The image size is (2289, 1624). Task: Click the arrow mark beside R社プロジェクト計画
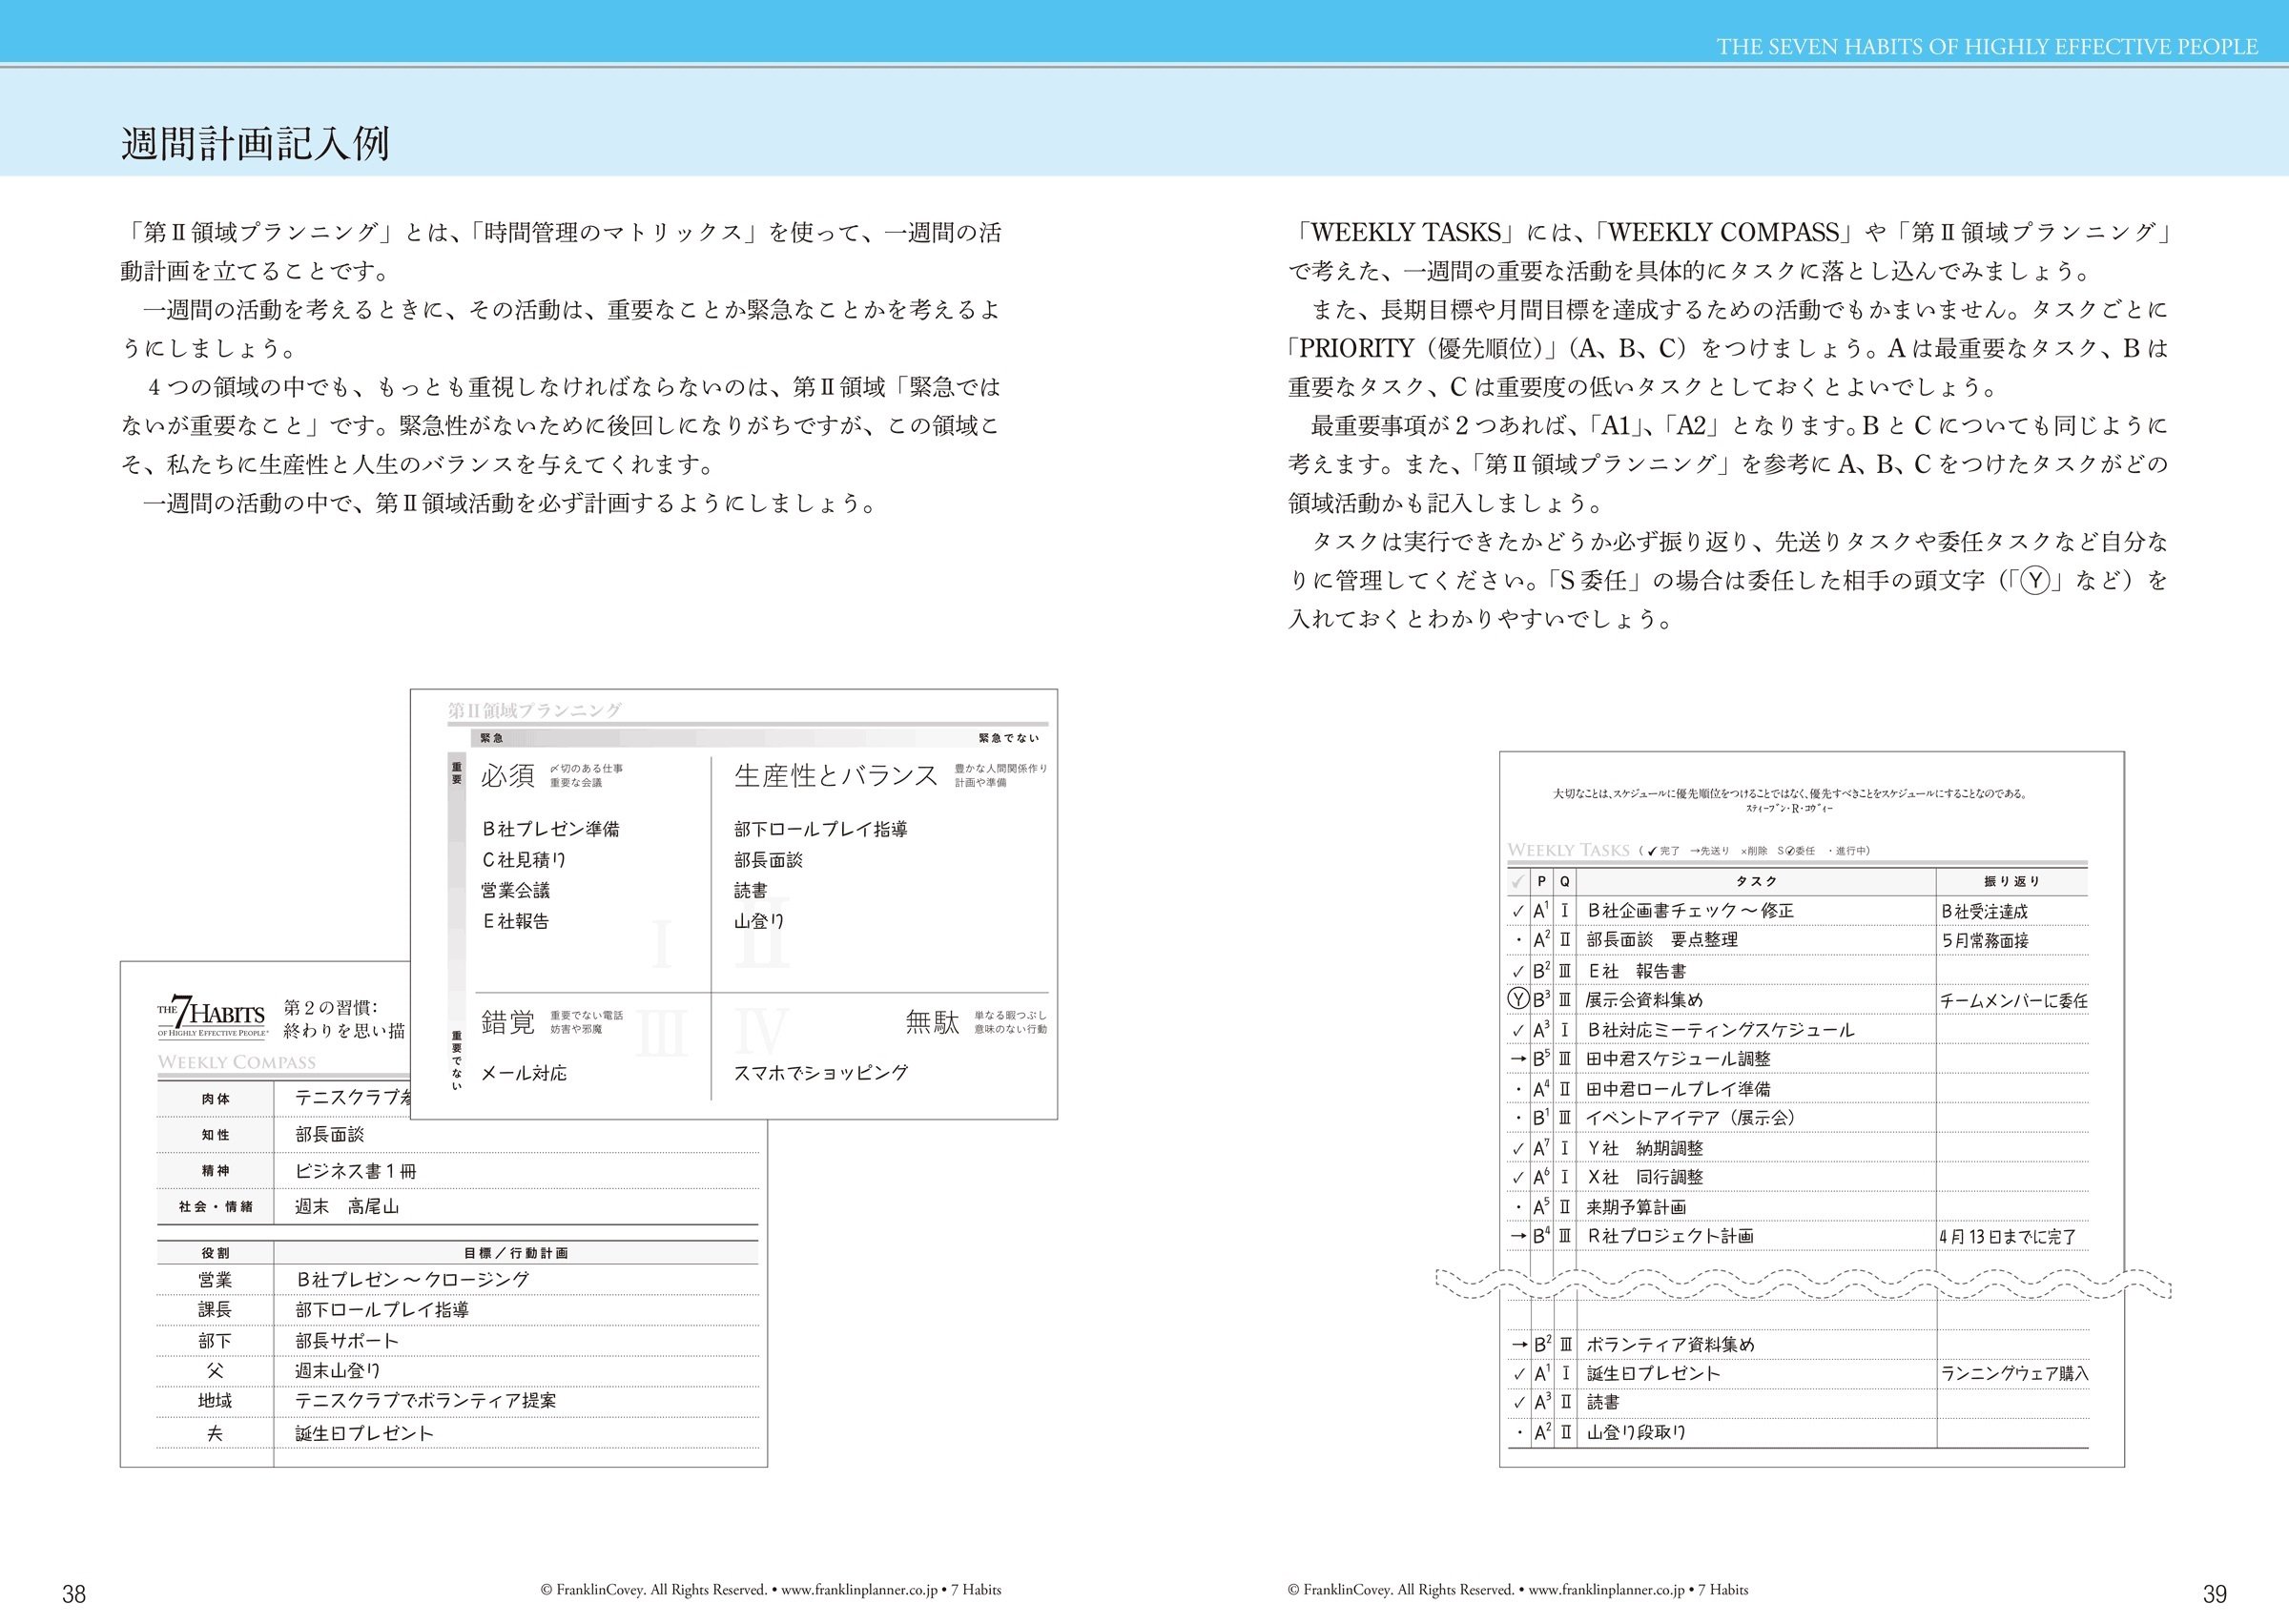1518,1236
